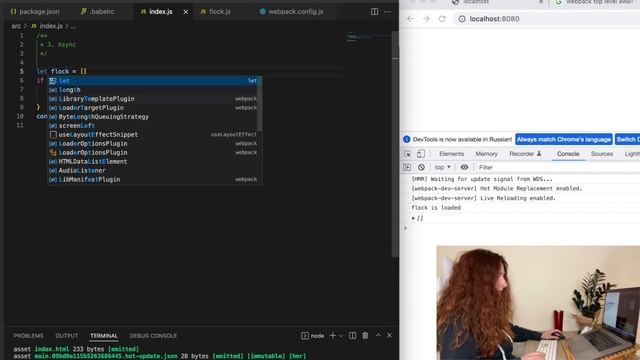The image size is (640, 360).
Task: Switch to the .babelrc tab
Action: pyautogui.click(x=98, y=11)
